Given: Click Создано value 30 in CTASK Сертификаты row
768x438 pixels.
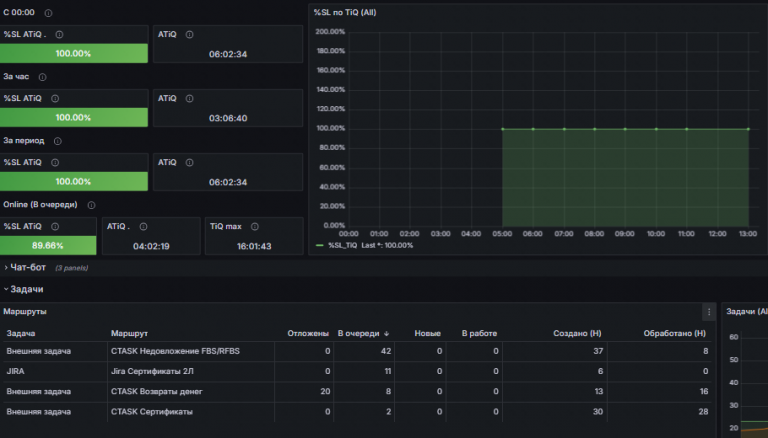Looking at the screenshot, I should 598,412.
